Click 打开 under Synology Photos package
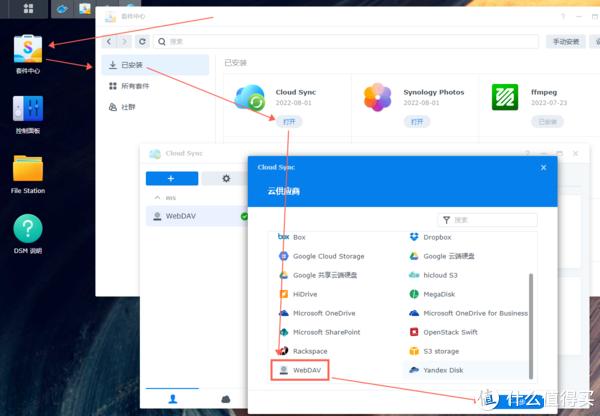The height and width of the screenshot is (416, 600). tap(417, 122)
